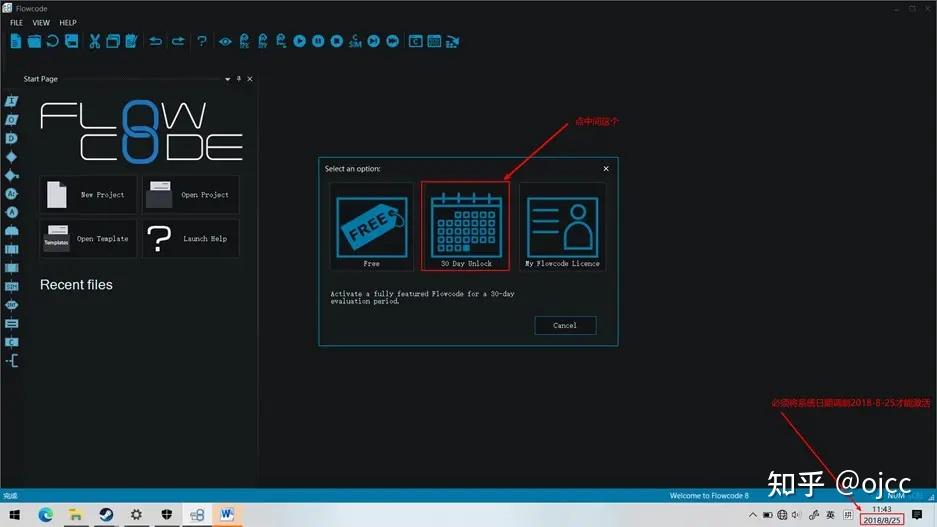Pin the Start Page panel

click(238, 79)
